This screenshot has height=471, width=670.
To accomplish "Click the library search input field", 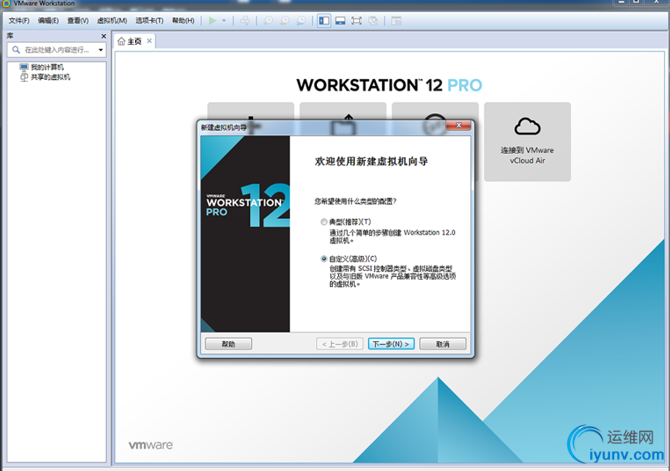I will 56,50.
